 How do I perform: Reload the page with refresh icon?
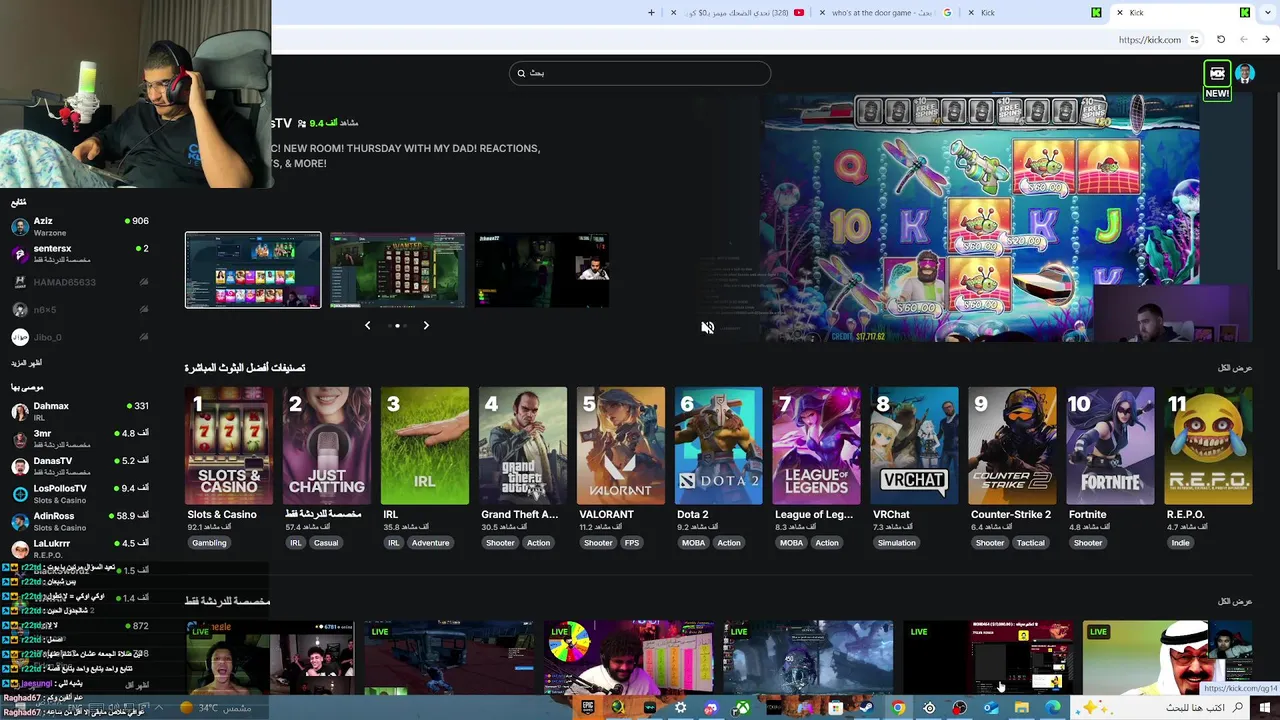click(1220, 40)
